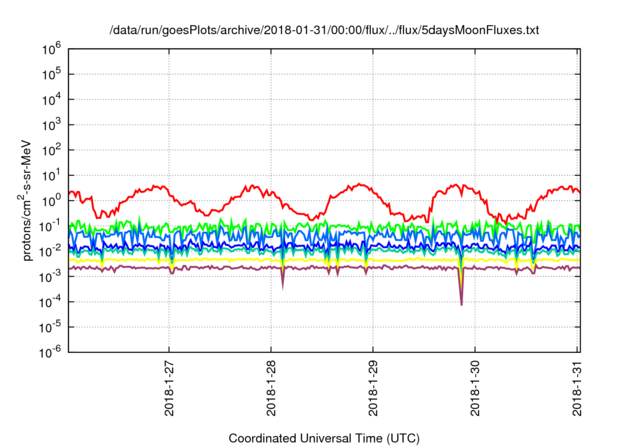Click the 10^-1 y-axis tick label
640x448 pixels.
coord(50,226)
